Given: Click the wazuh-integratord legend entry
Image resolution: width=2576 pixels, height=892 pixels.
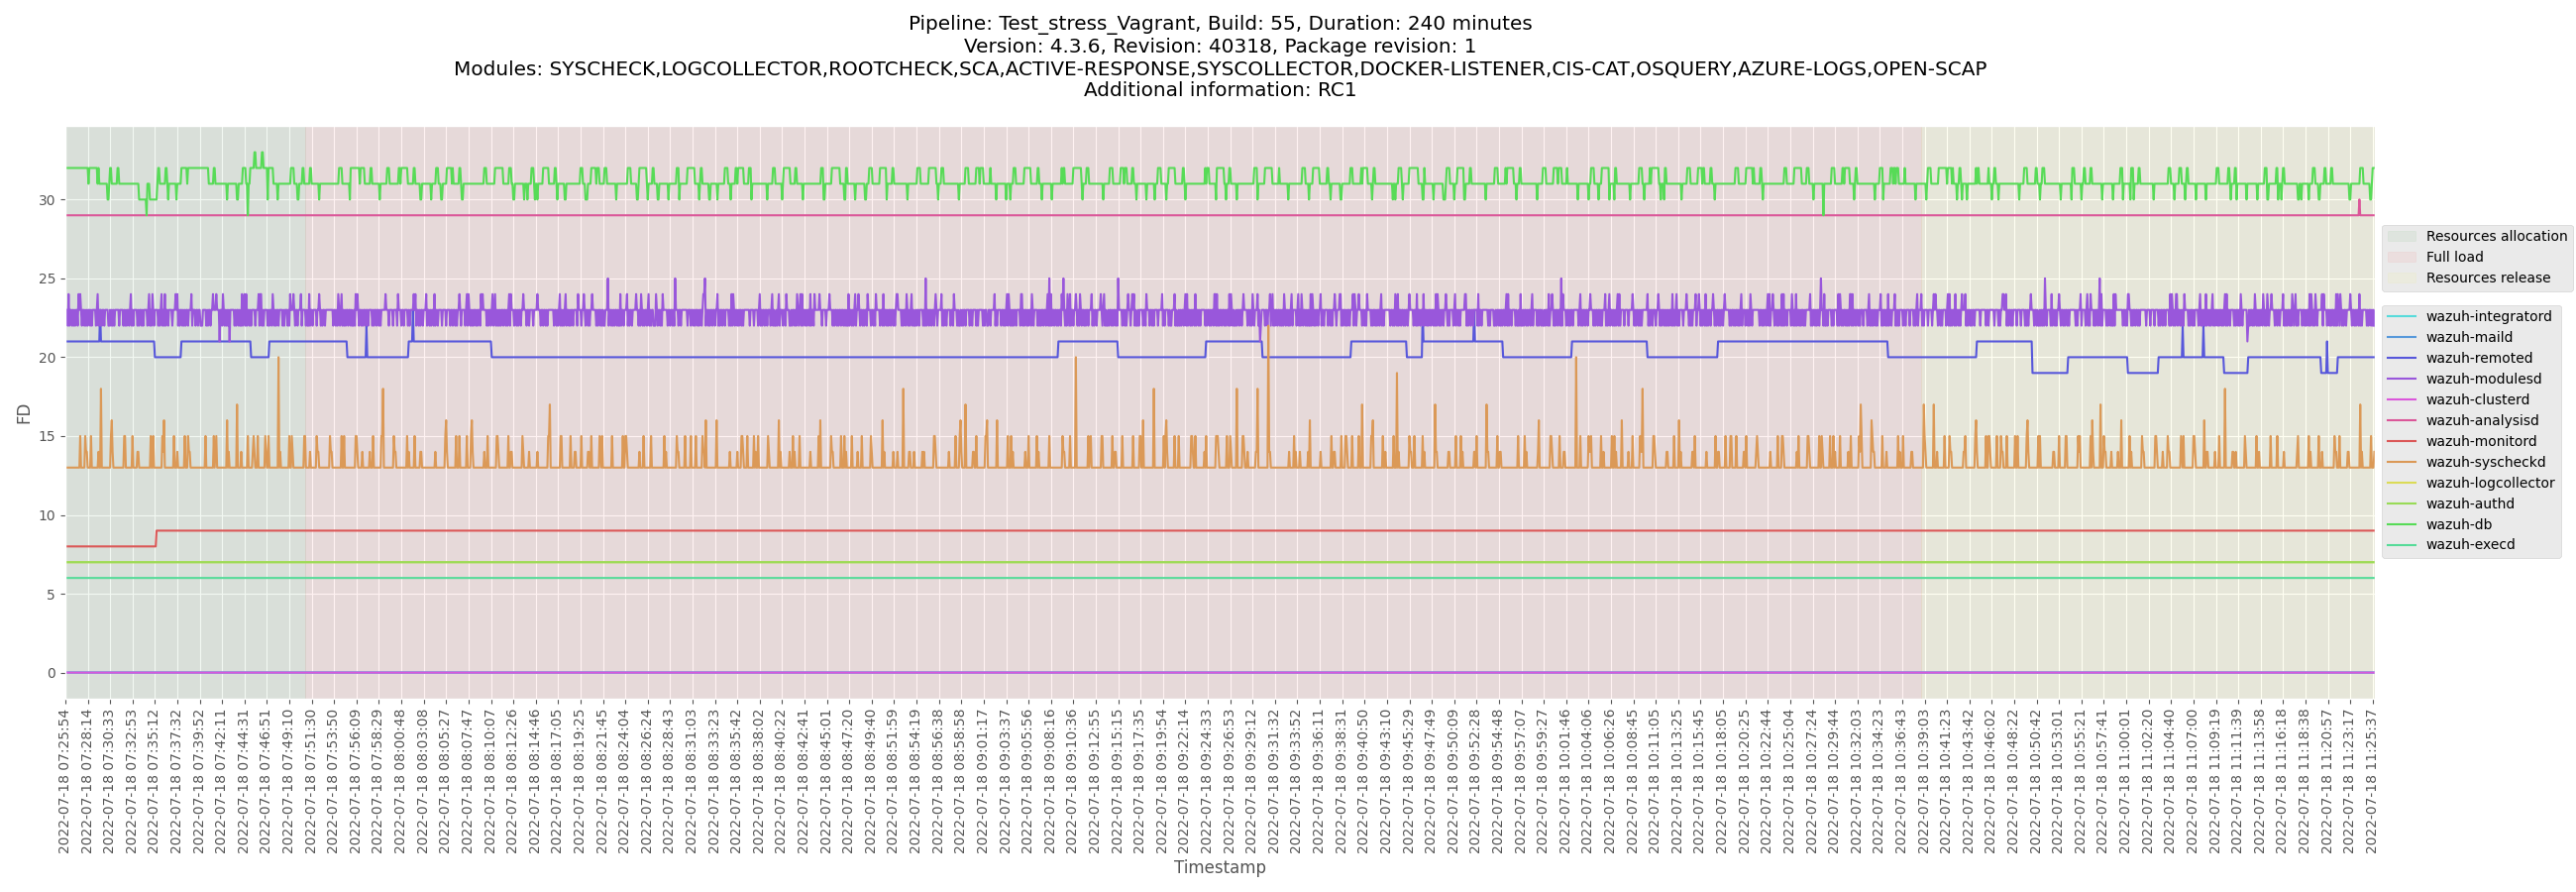Looking at the screenshot, I should tap(2487, 317).
